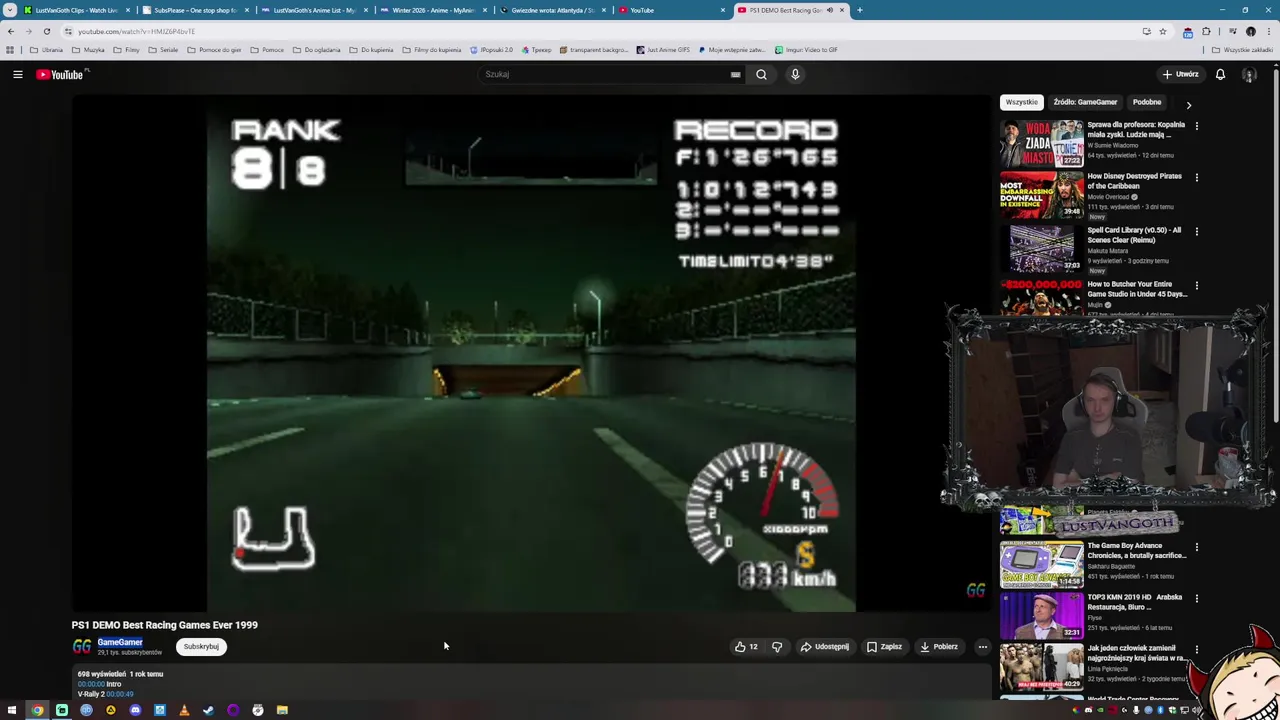This screenshot has height=720, width=1280.
Task: Open the Muzyka bookmarks folder
Action: [88, 49]
